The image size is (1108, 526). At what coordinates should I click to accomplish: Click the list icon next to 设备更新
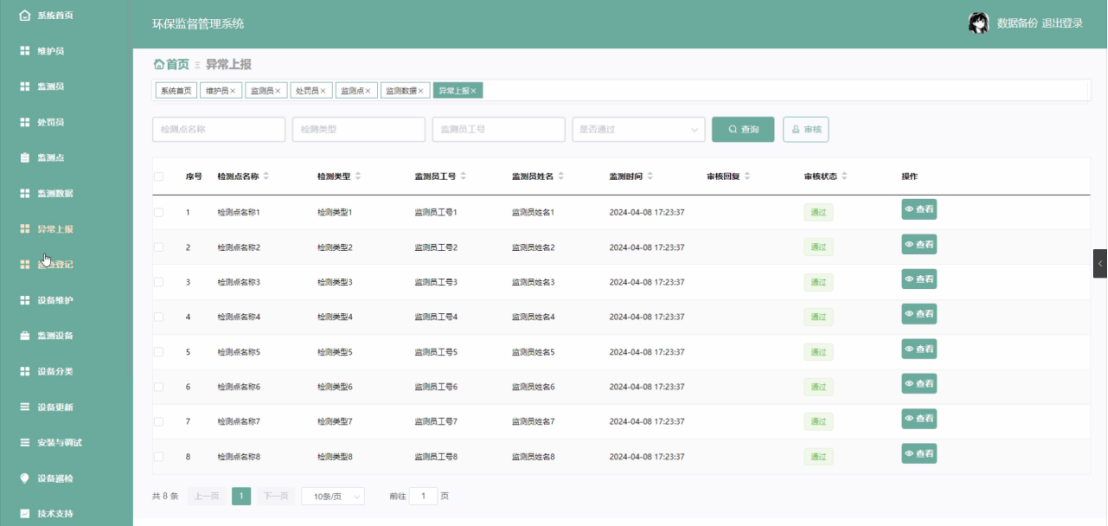25,407
